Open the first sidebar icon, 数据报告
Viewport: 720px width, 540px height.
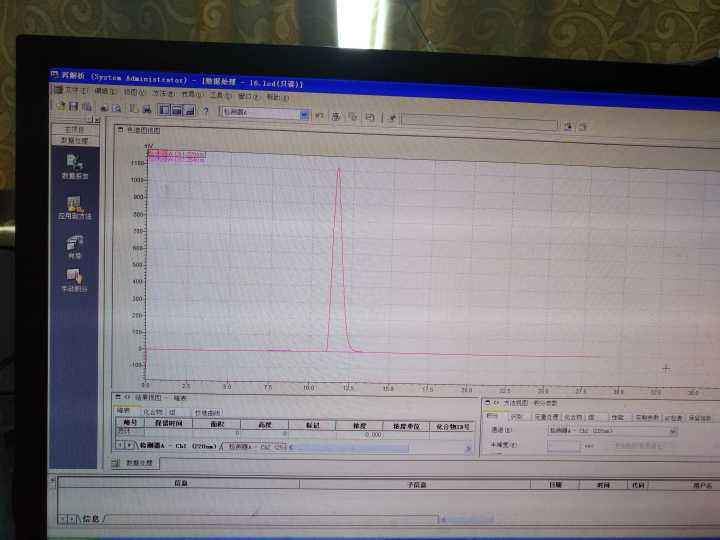pyautogui.click(x=75, y=167)
